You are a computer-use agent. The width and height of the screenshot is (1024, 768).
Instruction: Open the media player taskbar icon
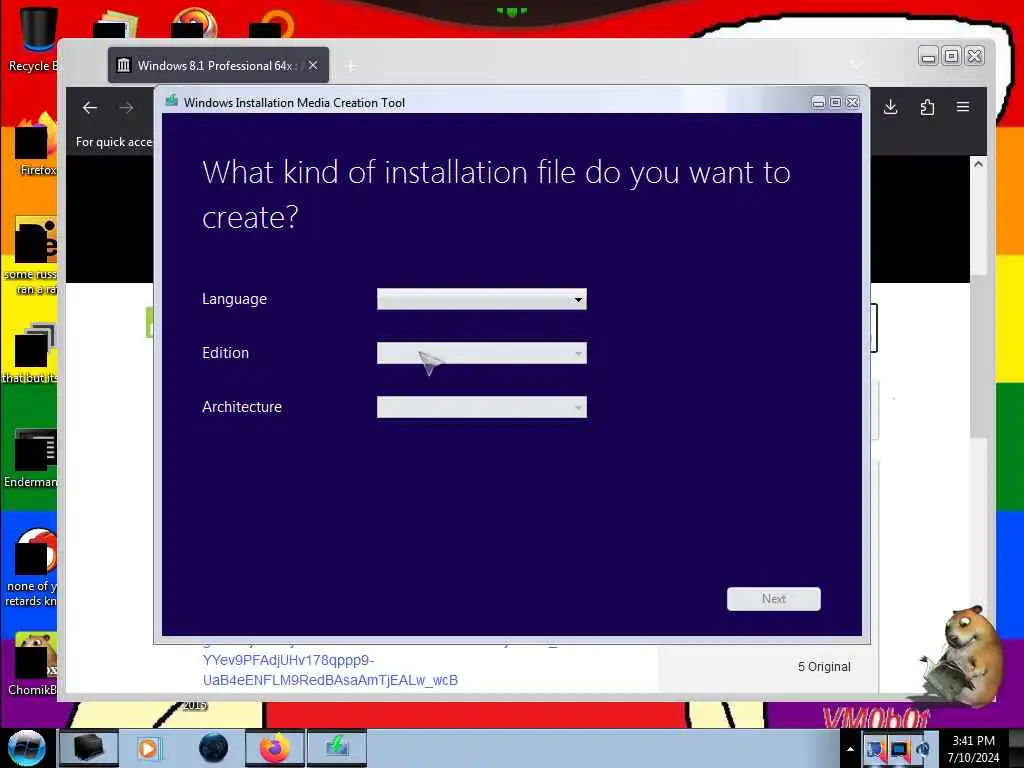149,748
